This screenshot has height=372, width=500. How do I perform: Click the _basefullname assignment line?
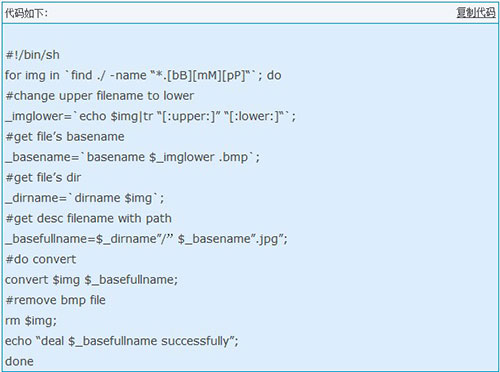coord(146,239)
